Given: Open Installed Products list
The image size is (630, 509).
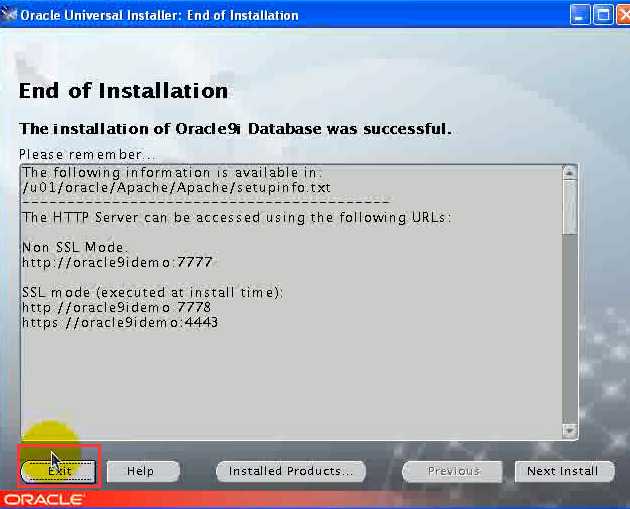Looking at the screenshot, I should [x=291, y=471].
